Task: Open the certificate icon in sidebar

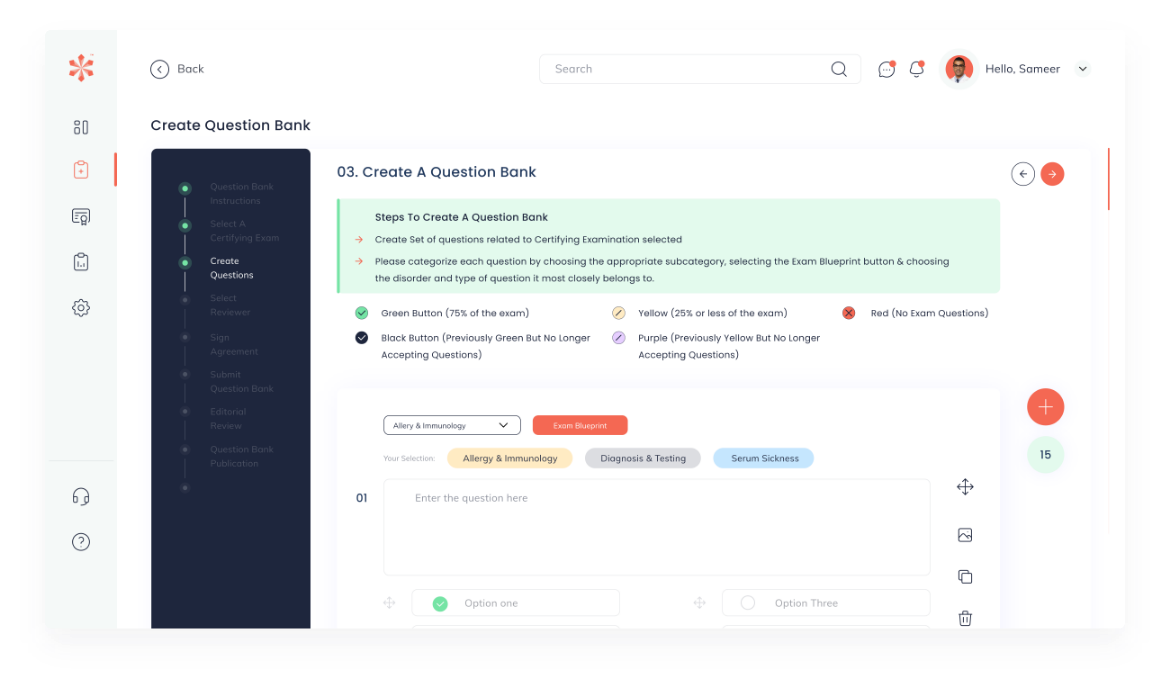Action: point(81,216)
